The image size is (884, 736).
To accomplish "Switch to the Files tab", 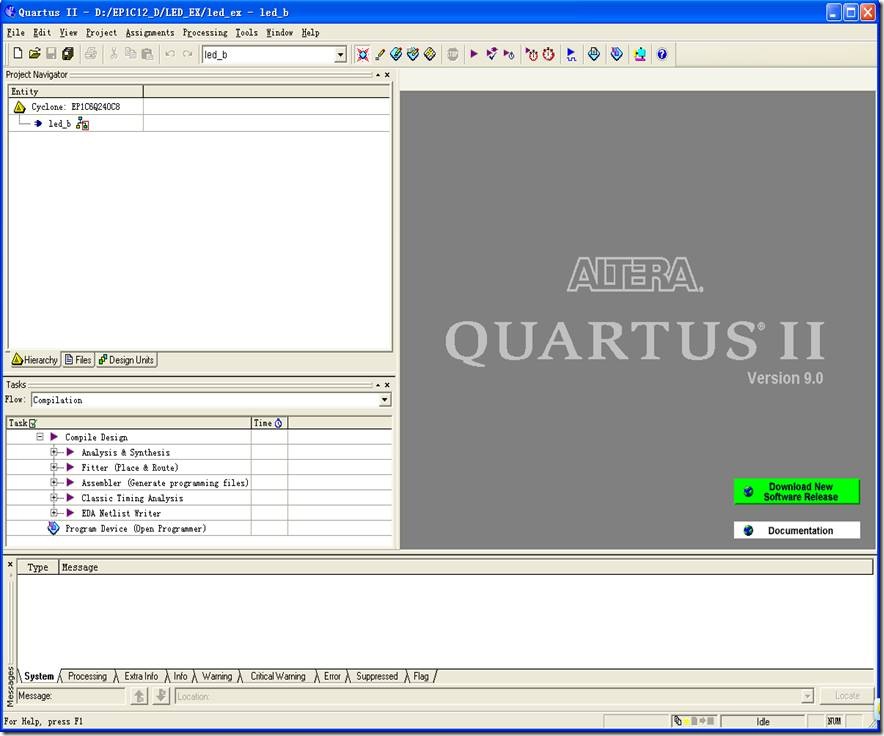I will [x=77, y=360].
